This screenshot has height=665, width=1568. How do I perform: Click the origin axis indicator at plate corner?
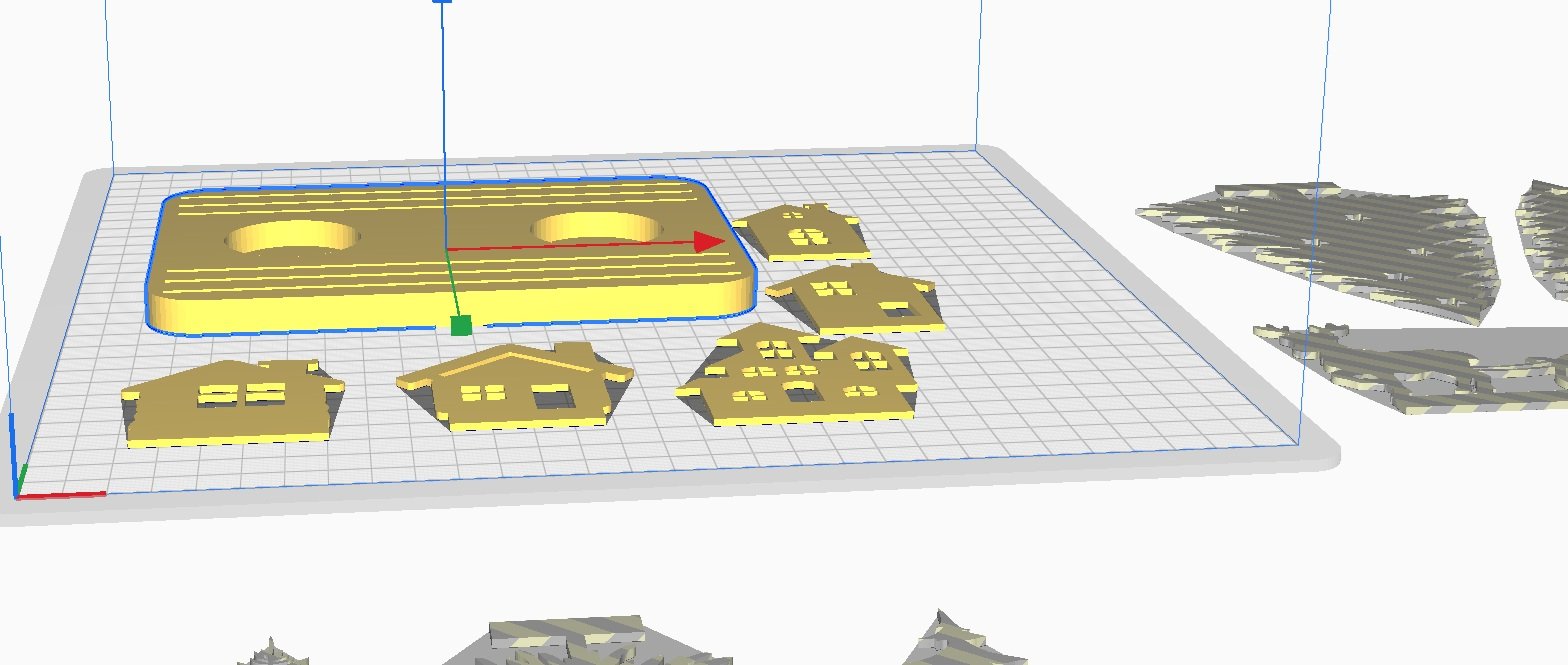(x=20, y=488)
